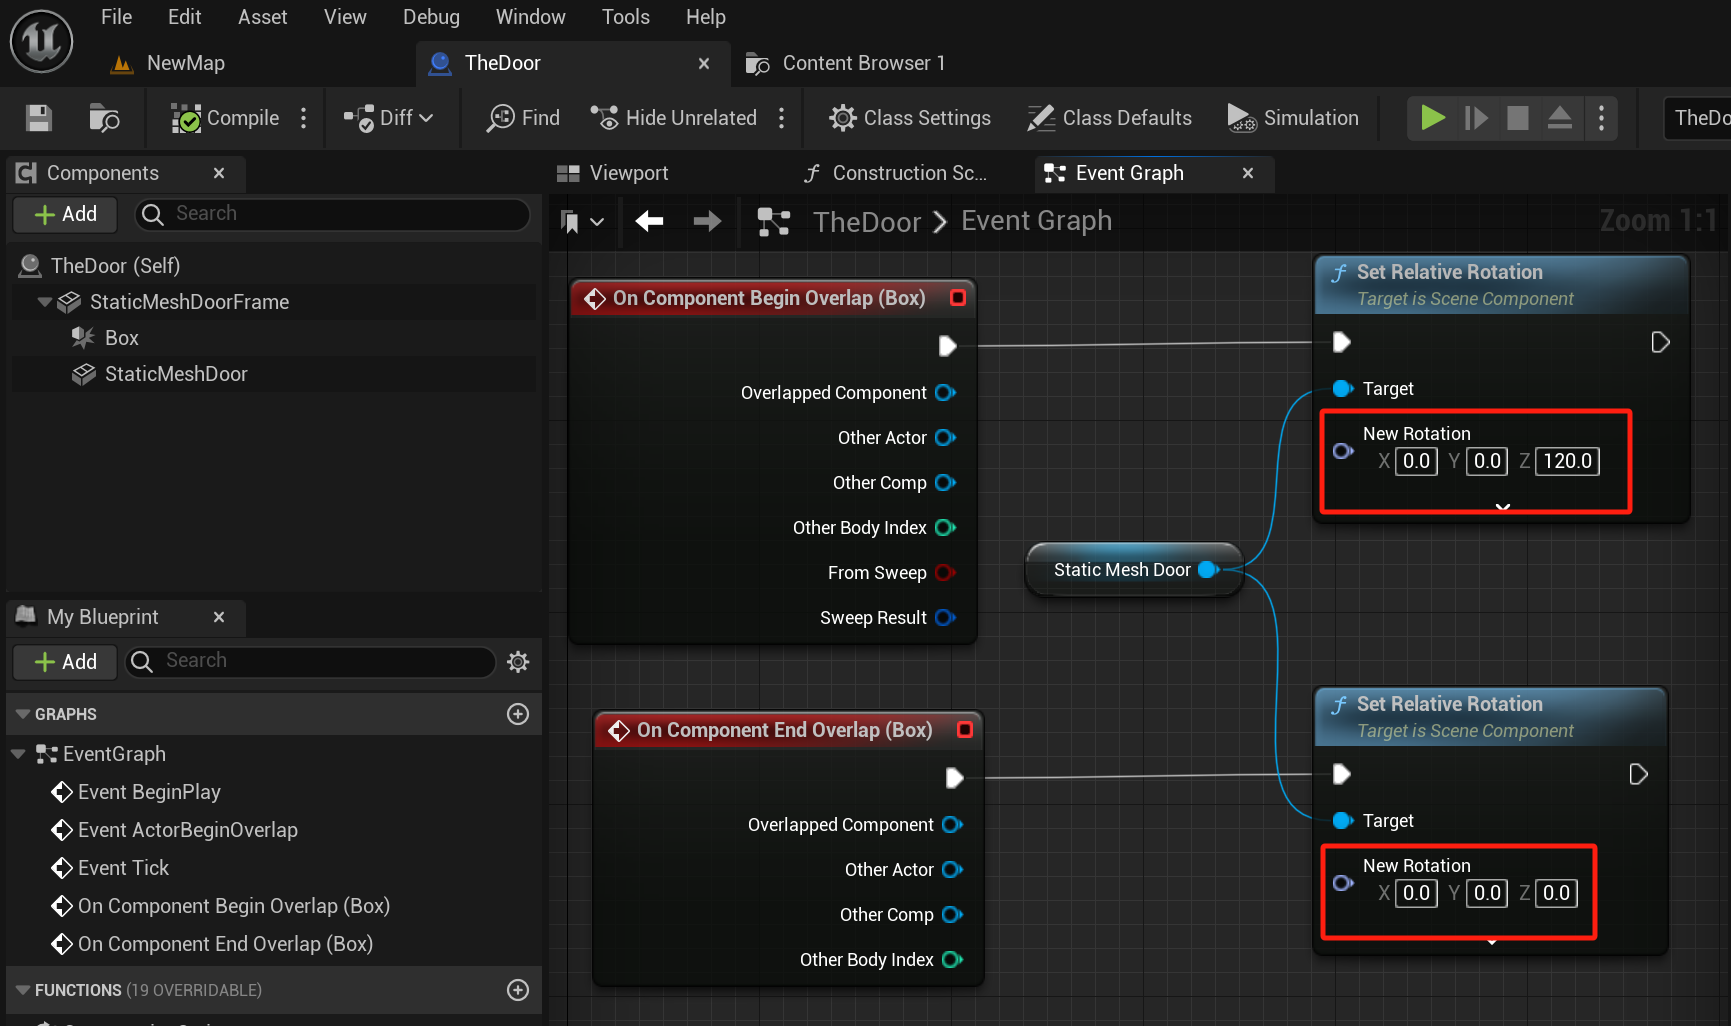Viewport: 1731px width, 1026px height.
Task: Click exec output of first Set Relative Rotation
Action: click(x=1660, y=343)
